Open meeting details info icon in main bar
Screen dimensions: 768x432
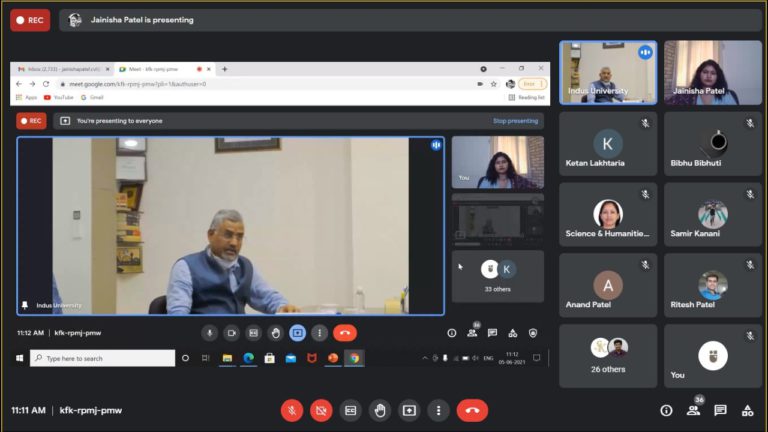[x=666, y=410]
